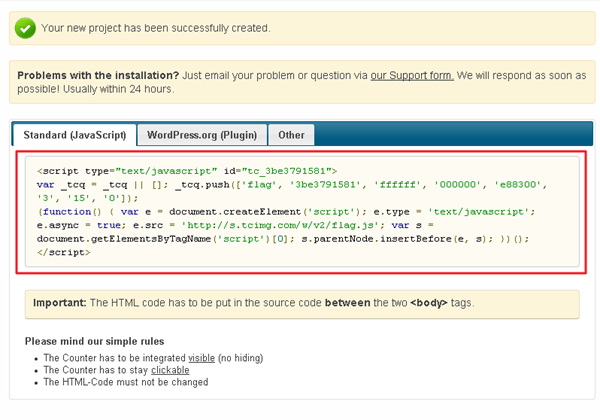This screenshot has width=600, height=420.
Task: Follow the underlined 'clickable' rule link
Action: (170, 370)
